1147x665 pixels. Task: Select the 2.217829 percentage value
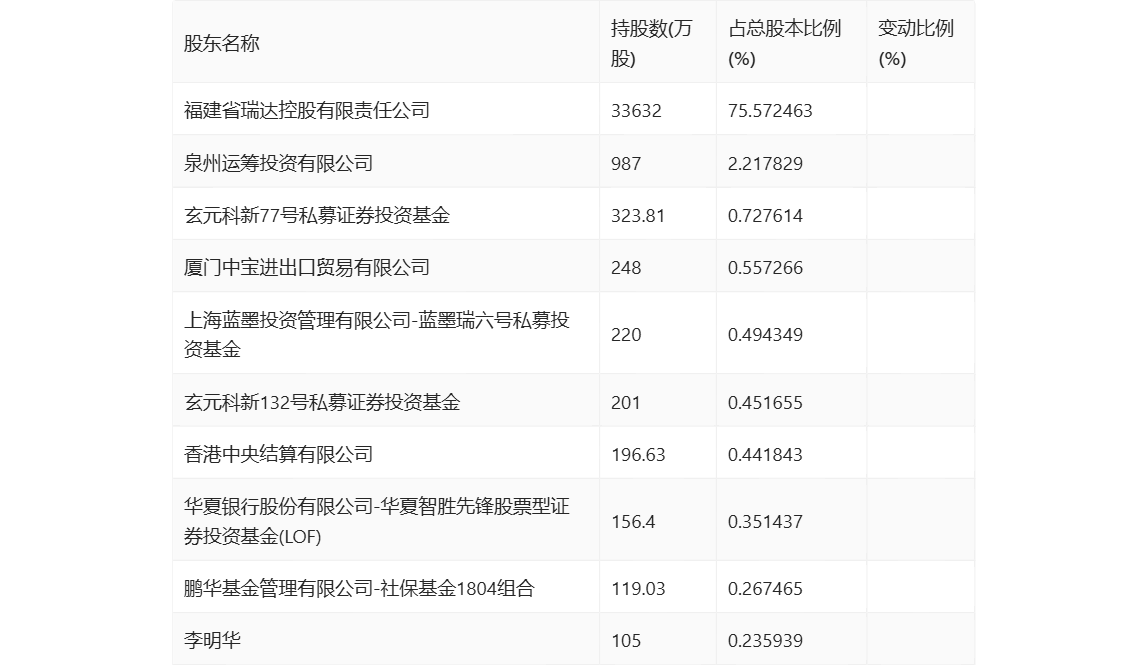point(765,163)
